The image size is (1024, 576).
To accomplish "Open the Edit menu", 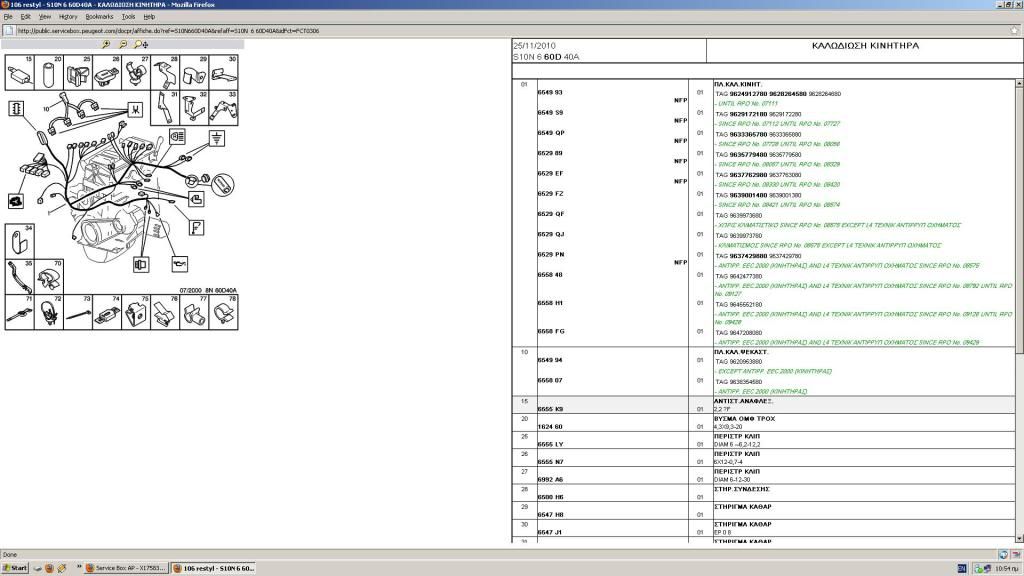I will tap(25, 16).
